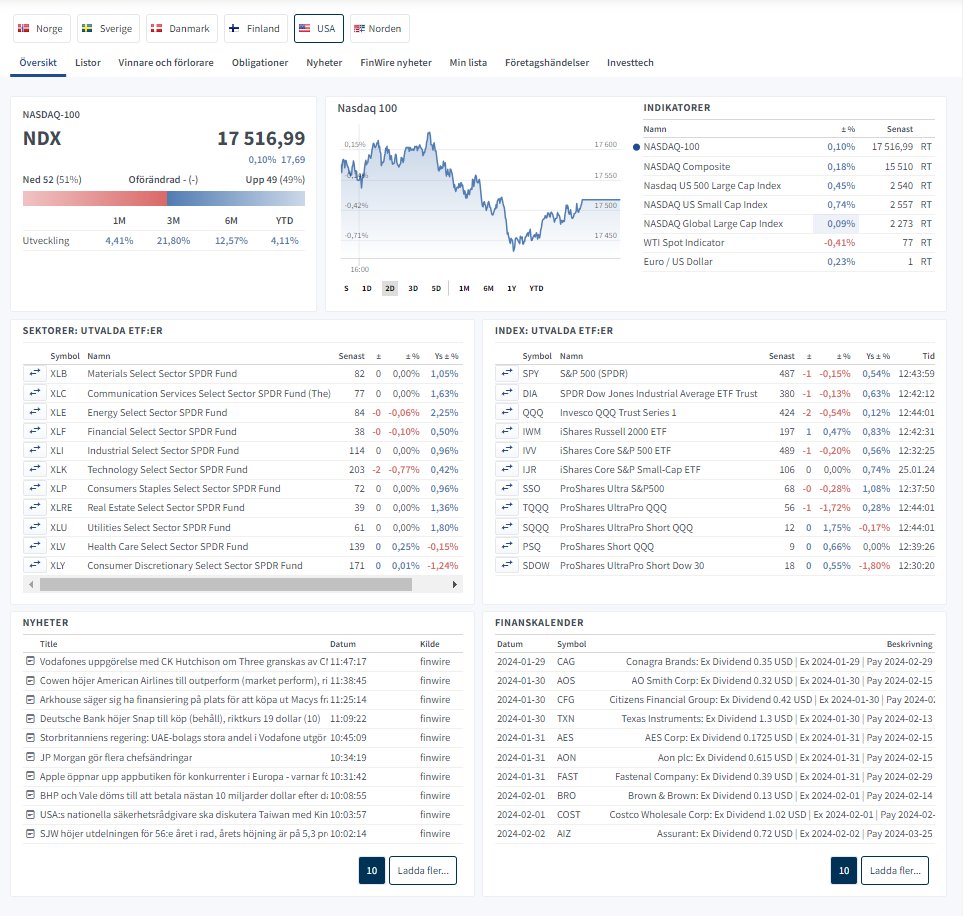
Task: Set chart period to 1Y
Action: point(512,288)
